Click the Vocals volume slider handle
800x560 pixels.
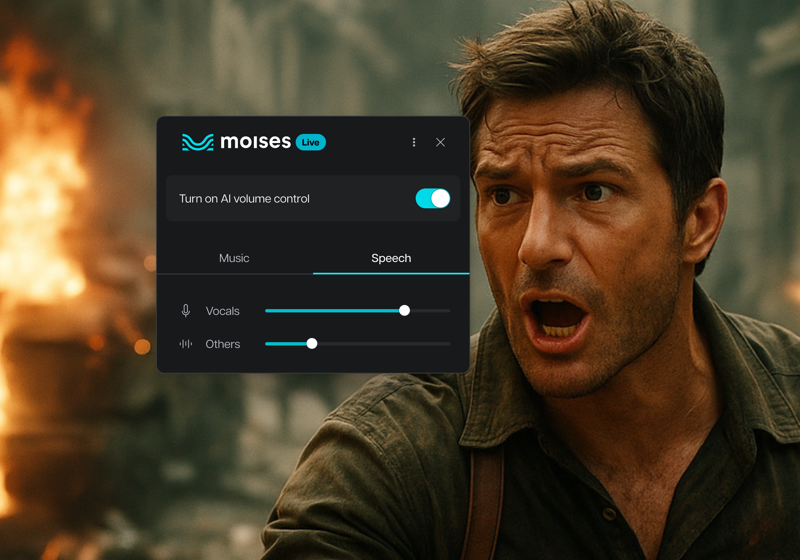(x=404, y=311)
